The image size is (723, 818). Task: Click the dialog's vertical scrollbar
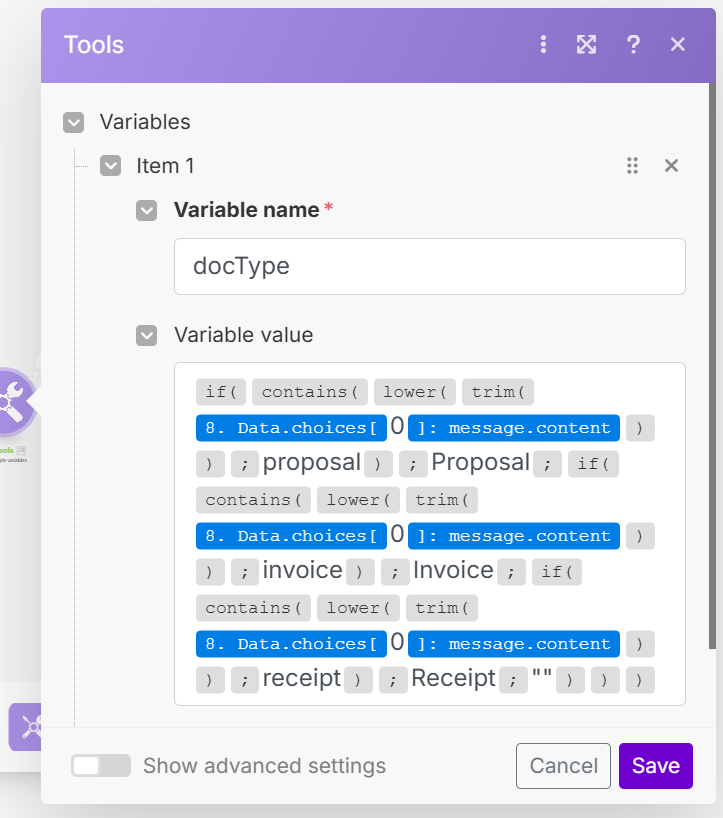[x=711, y=400]
